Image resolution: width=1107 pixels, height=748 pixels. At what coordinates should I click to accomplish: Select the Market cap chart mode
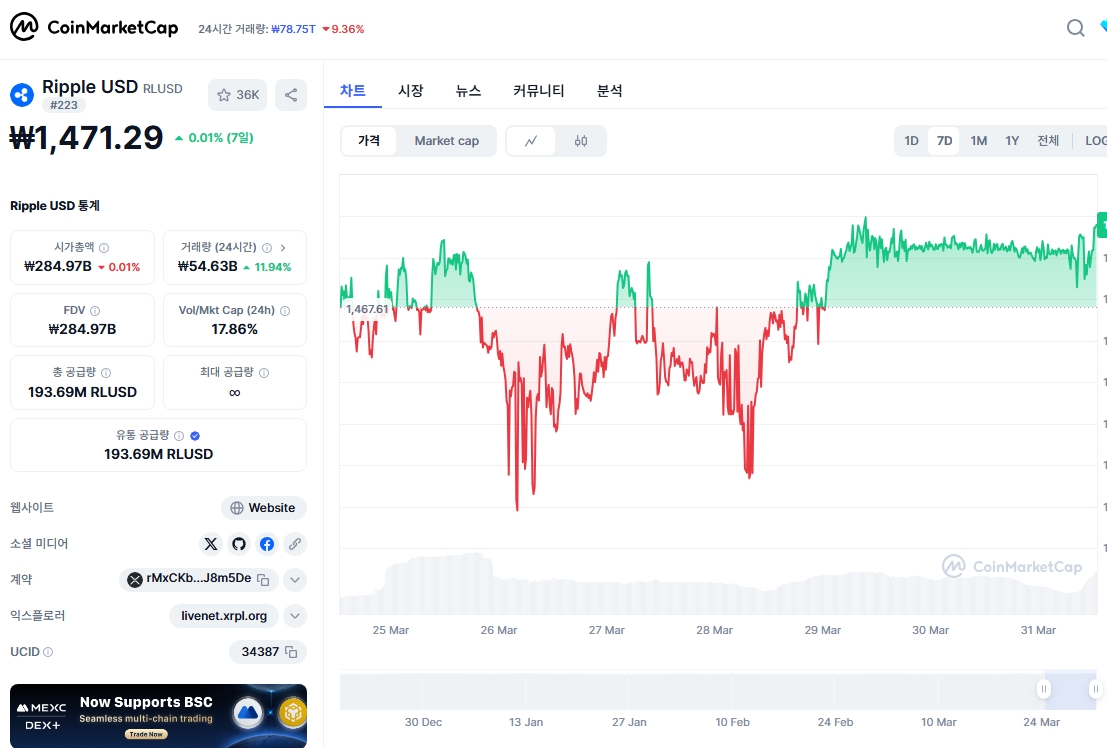coord(446,141)
